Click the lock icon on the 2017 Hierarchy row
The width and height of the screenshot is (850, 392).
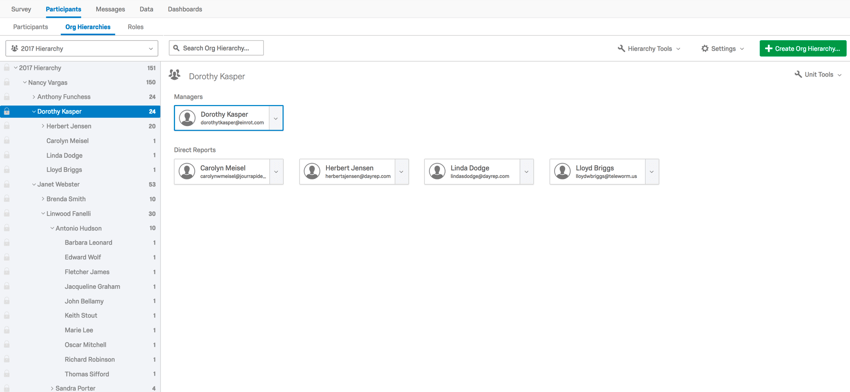click(7, 68)
